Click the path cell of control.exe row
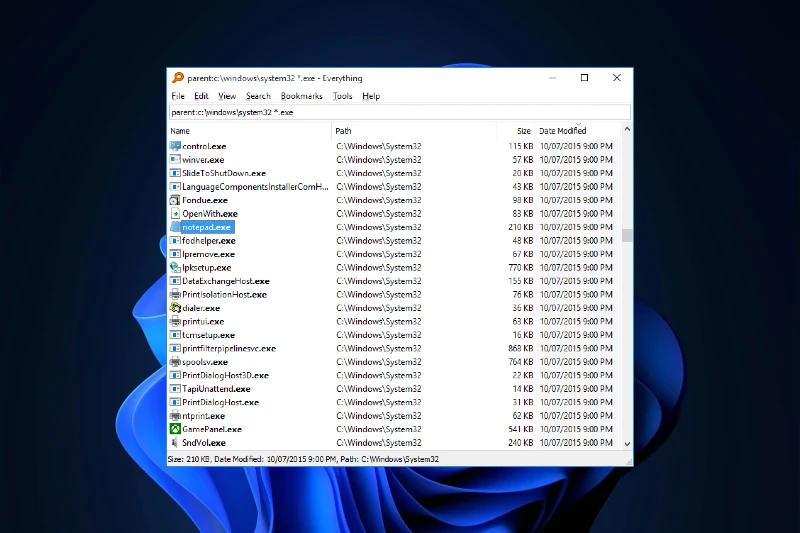This screenshot has height=533, width=800. tap(379, 146)
